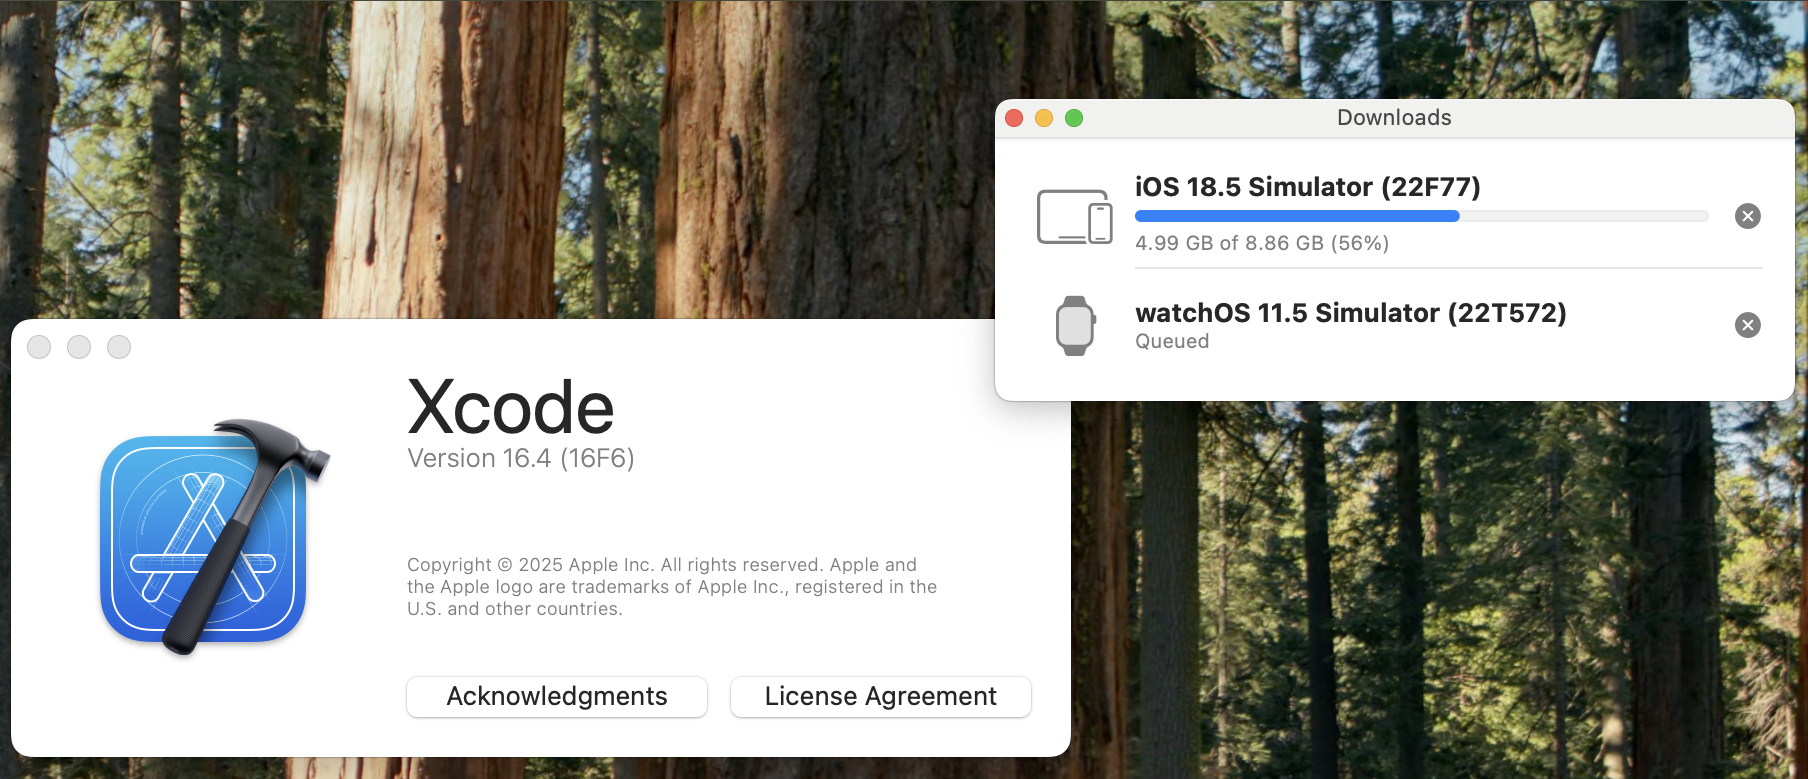Click the Xcode name heading

[510, 407]
